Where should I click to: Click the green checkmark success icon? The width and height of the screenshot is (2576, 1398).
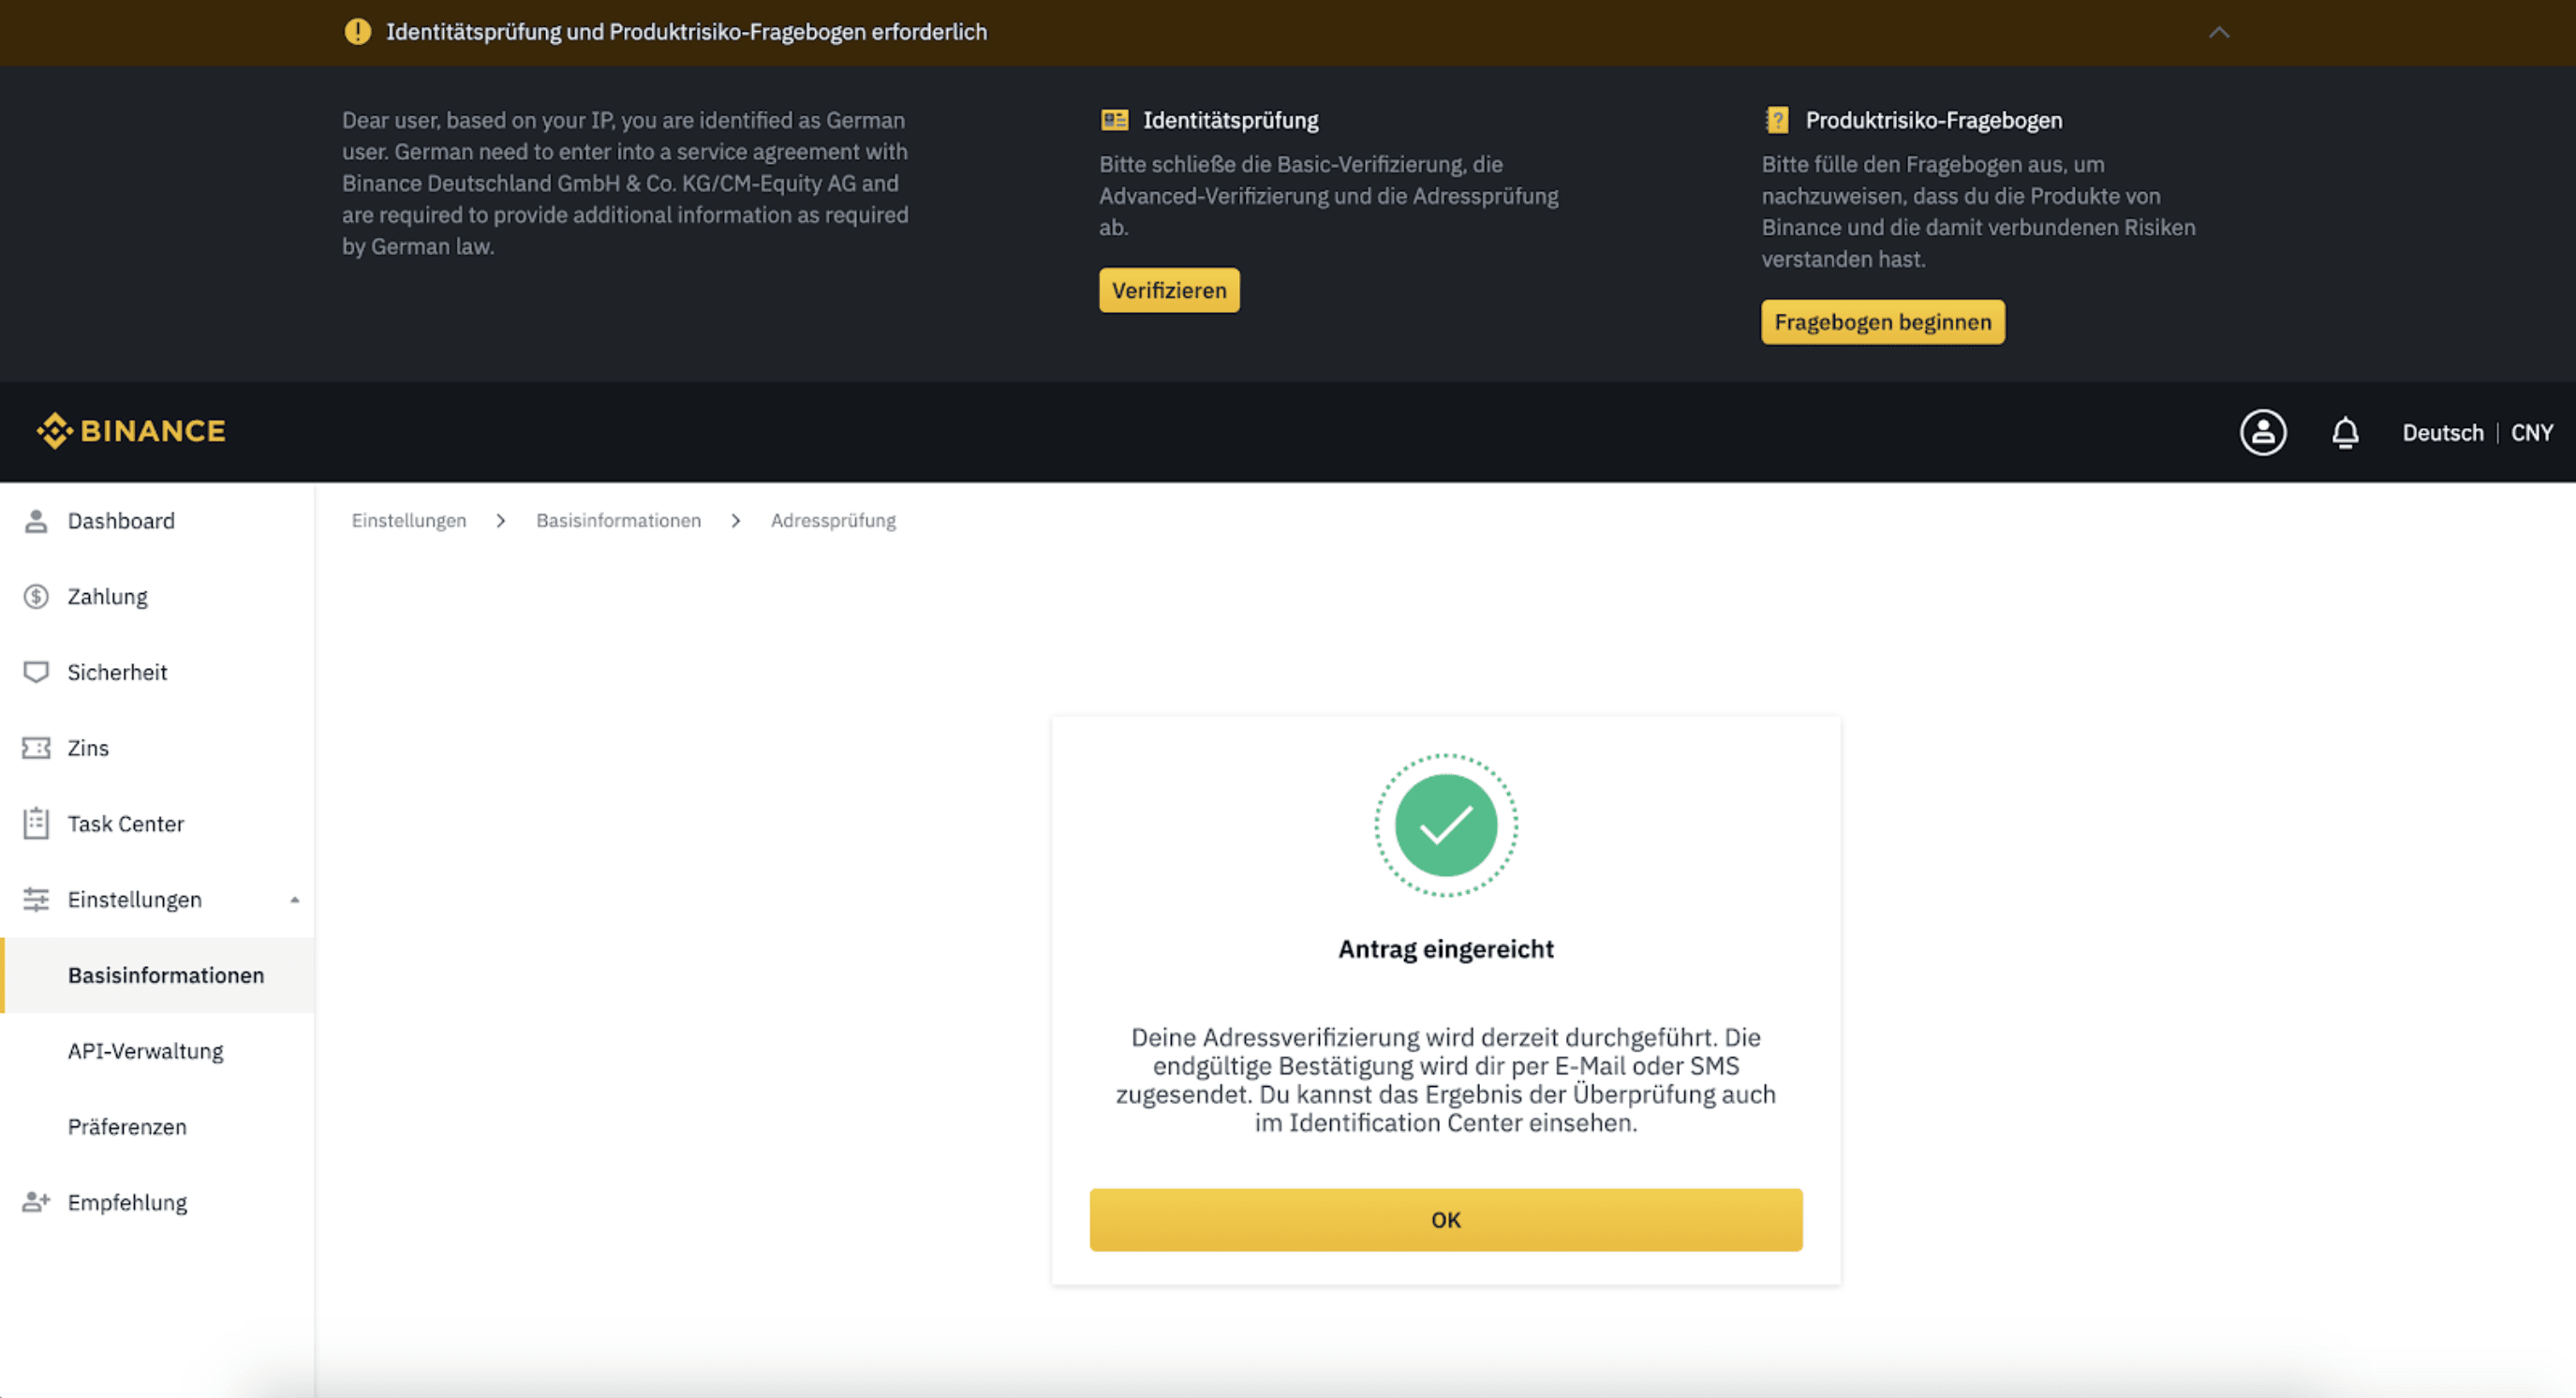tap(1446, 825)
